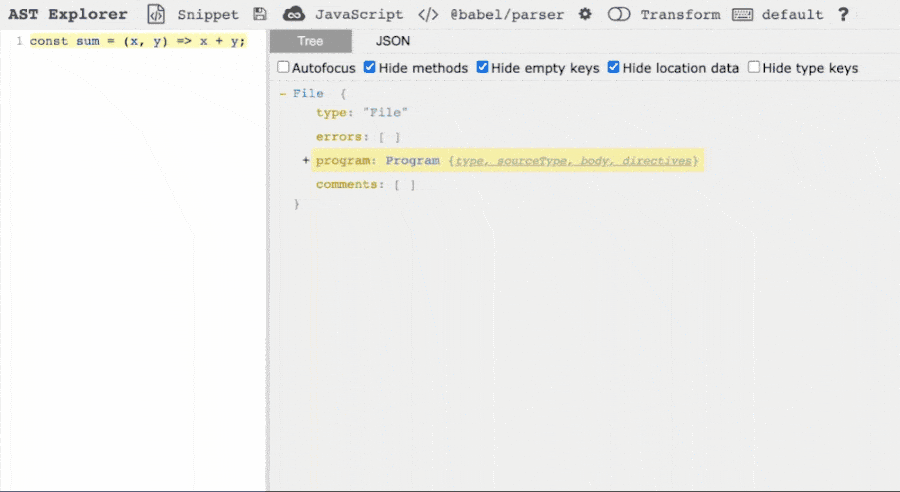900x492 pixels.
Task: Open help question mark icon
Action: coord(843,15)
